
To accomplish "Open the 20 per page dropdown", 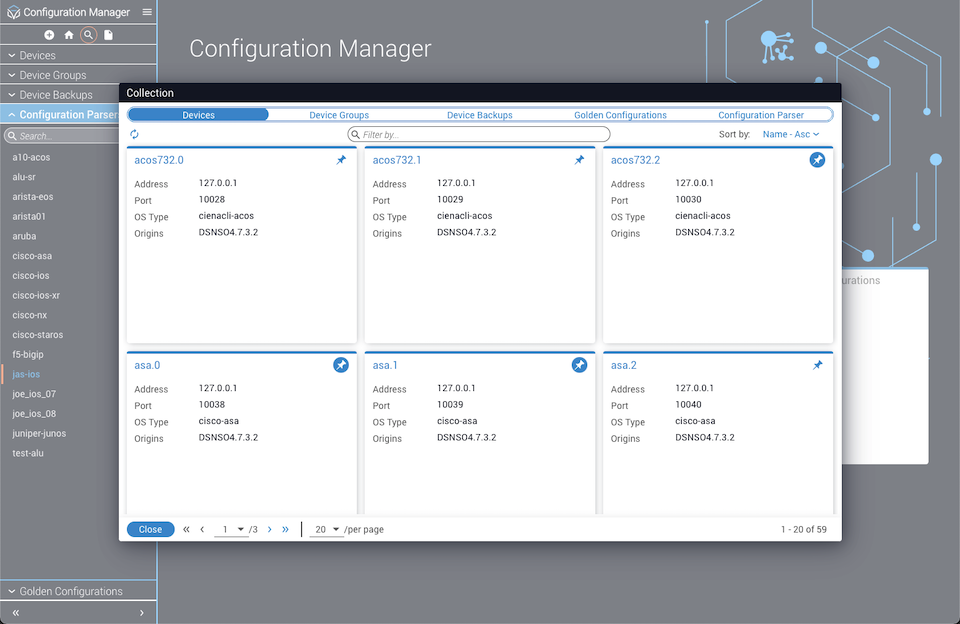I will 325,529.
